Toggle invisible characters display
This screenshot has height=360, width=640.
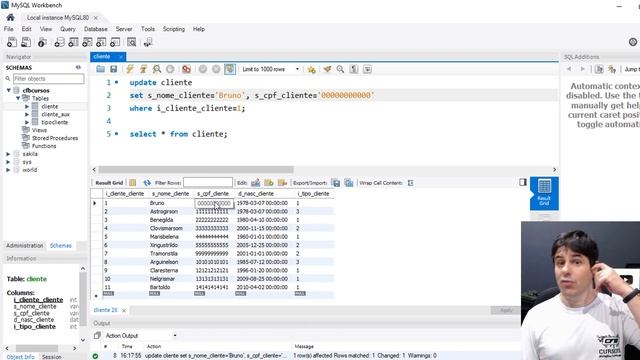click(x=354, y=69)
